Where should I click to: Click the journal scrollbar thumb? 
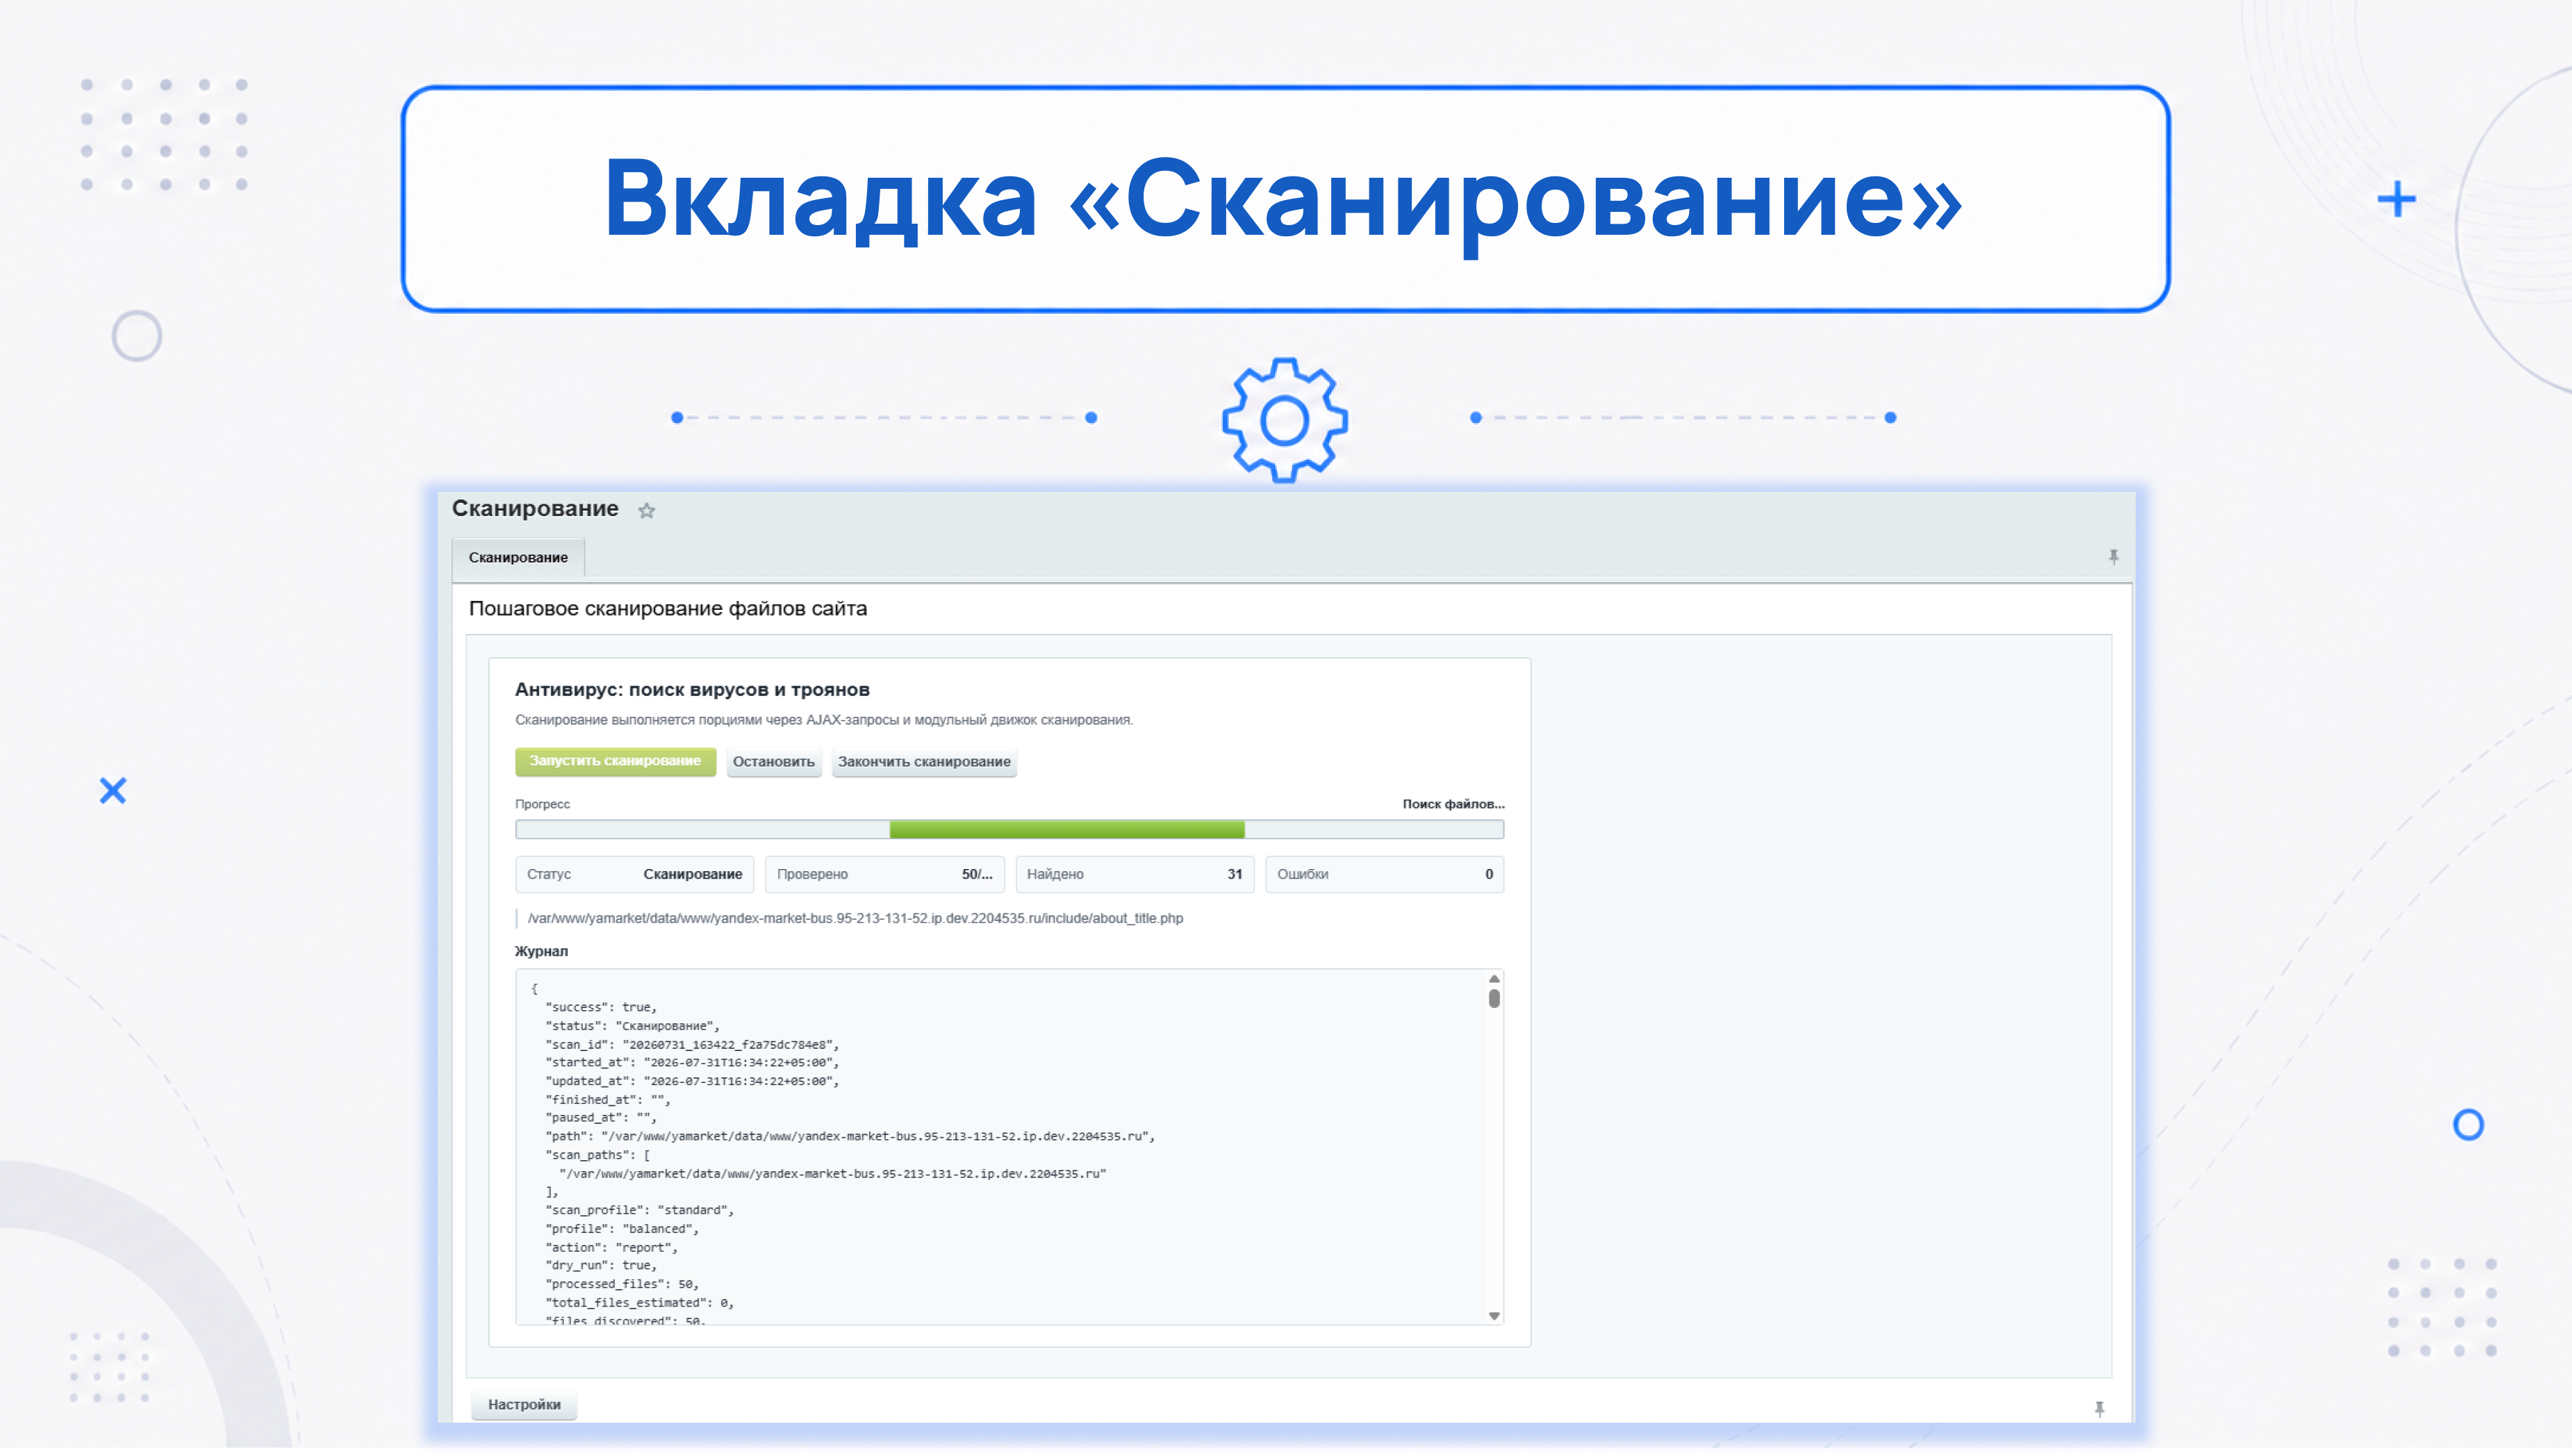(x=1494, y=998)
